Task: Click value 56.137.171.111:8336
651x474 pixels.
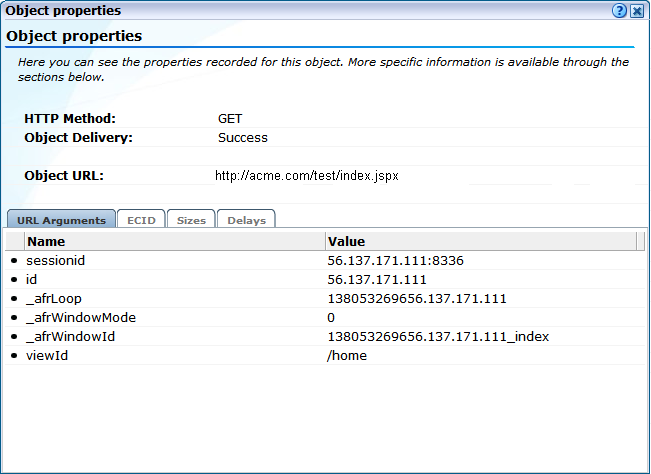Action: tap(395, 260)
